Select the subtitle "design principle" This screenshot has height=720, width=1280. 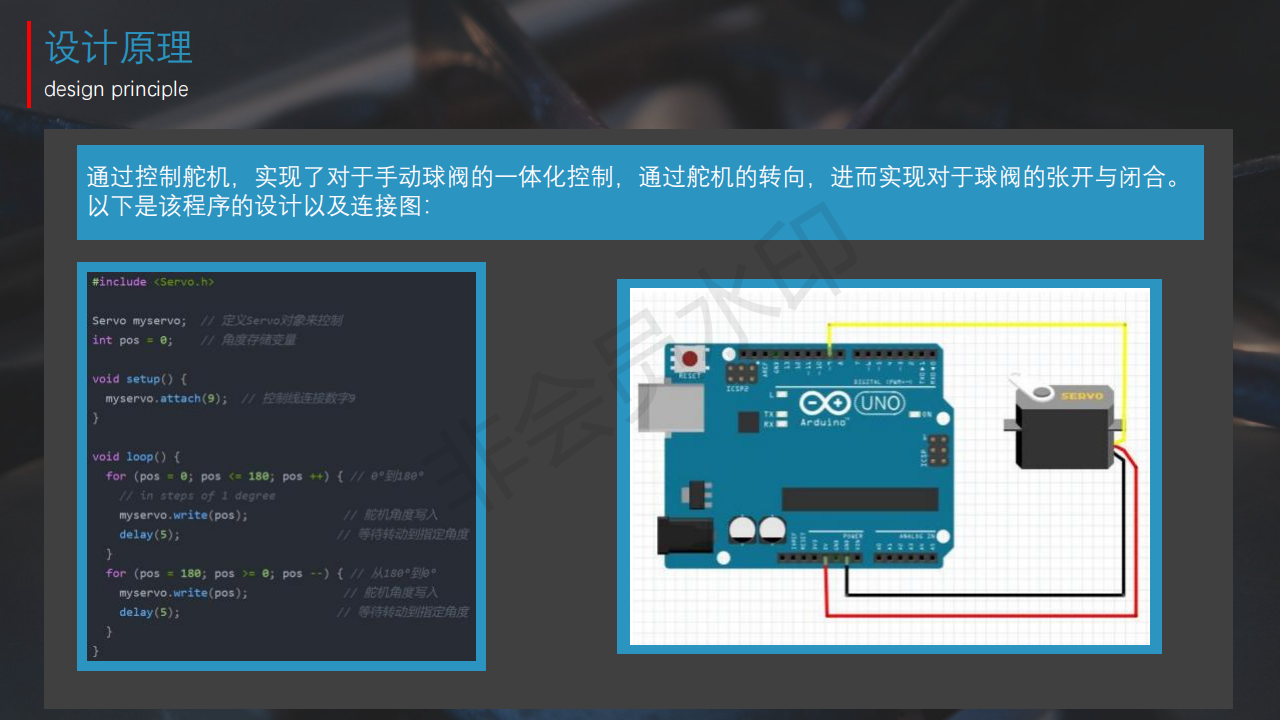pyautogui.click(x=116, y=89)
